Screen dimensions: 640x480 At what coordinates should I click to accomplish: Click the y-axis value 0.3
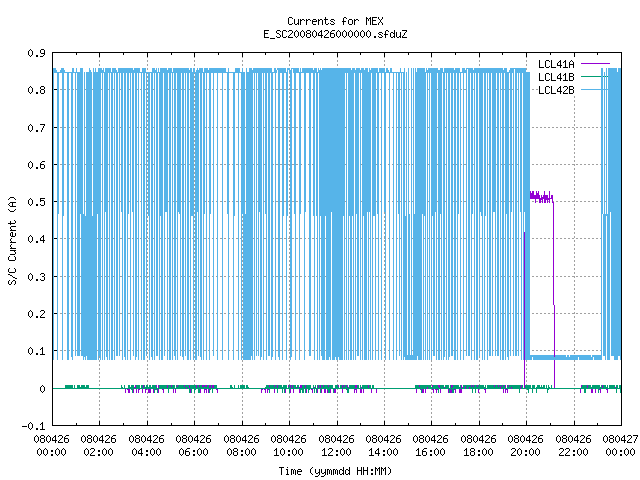tap(36, 277)
